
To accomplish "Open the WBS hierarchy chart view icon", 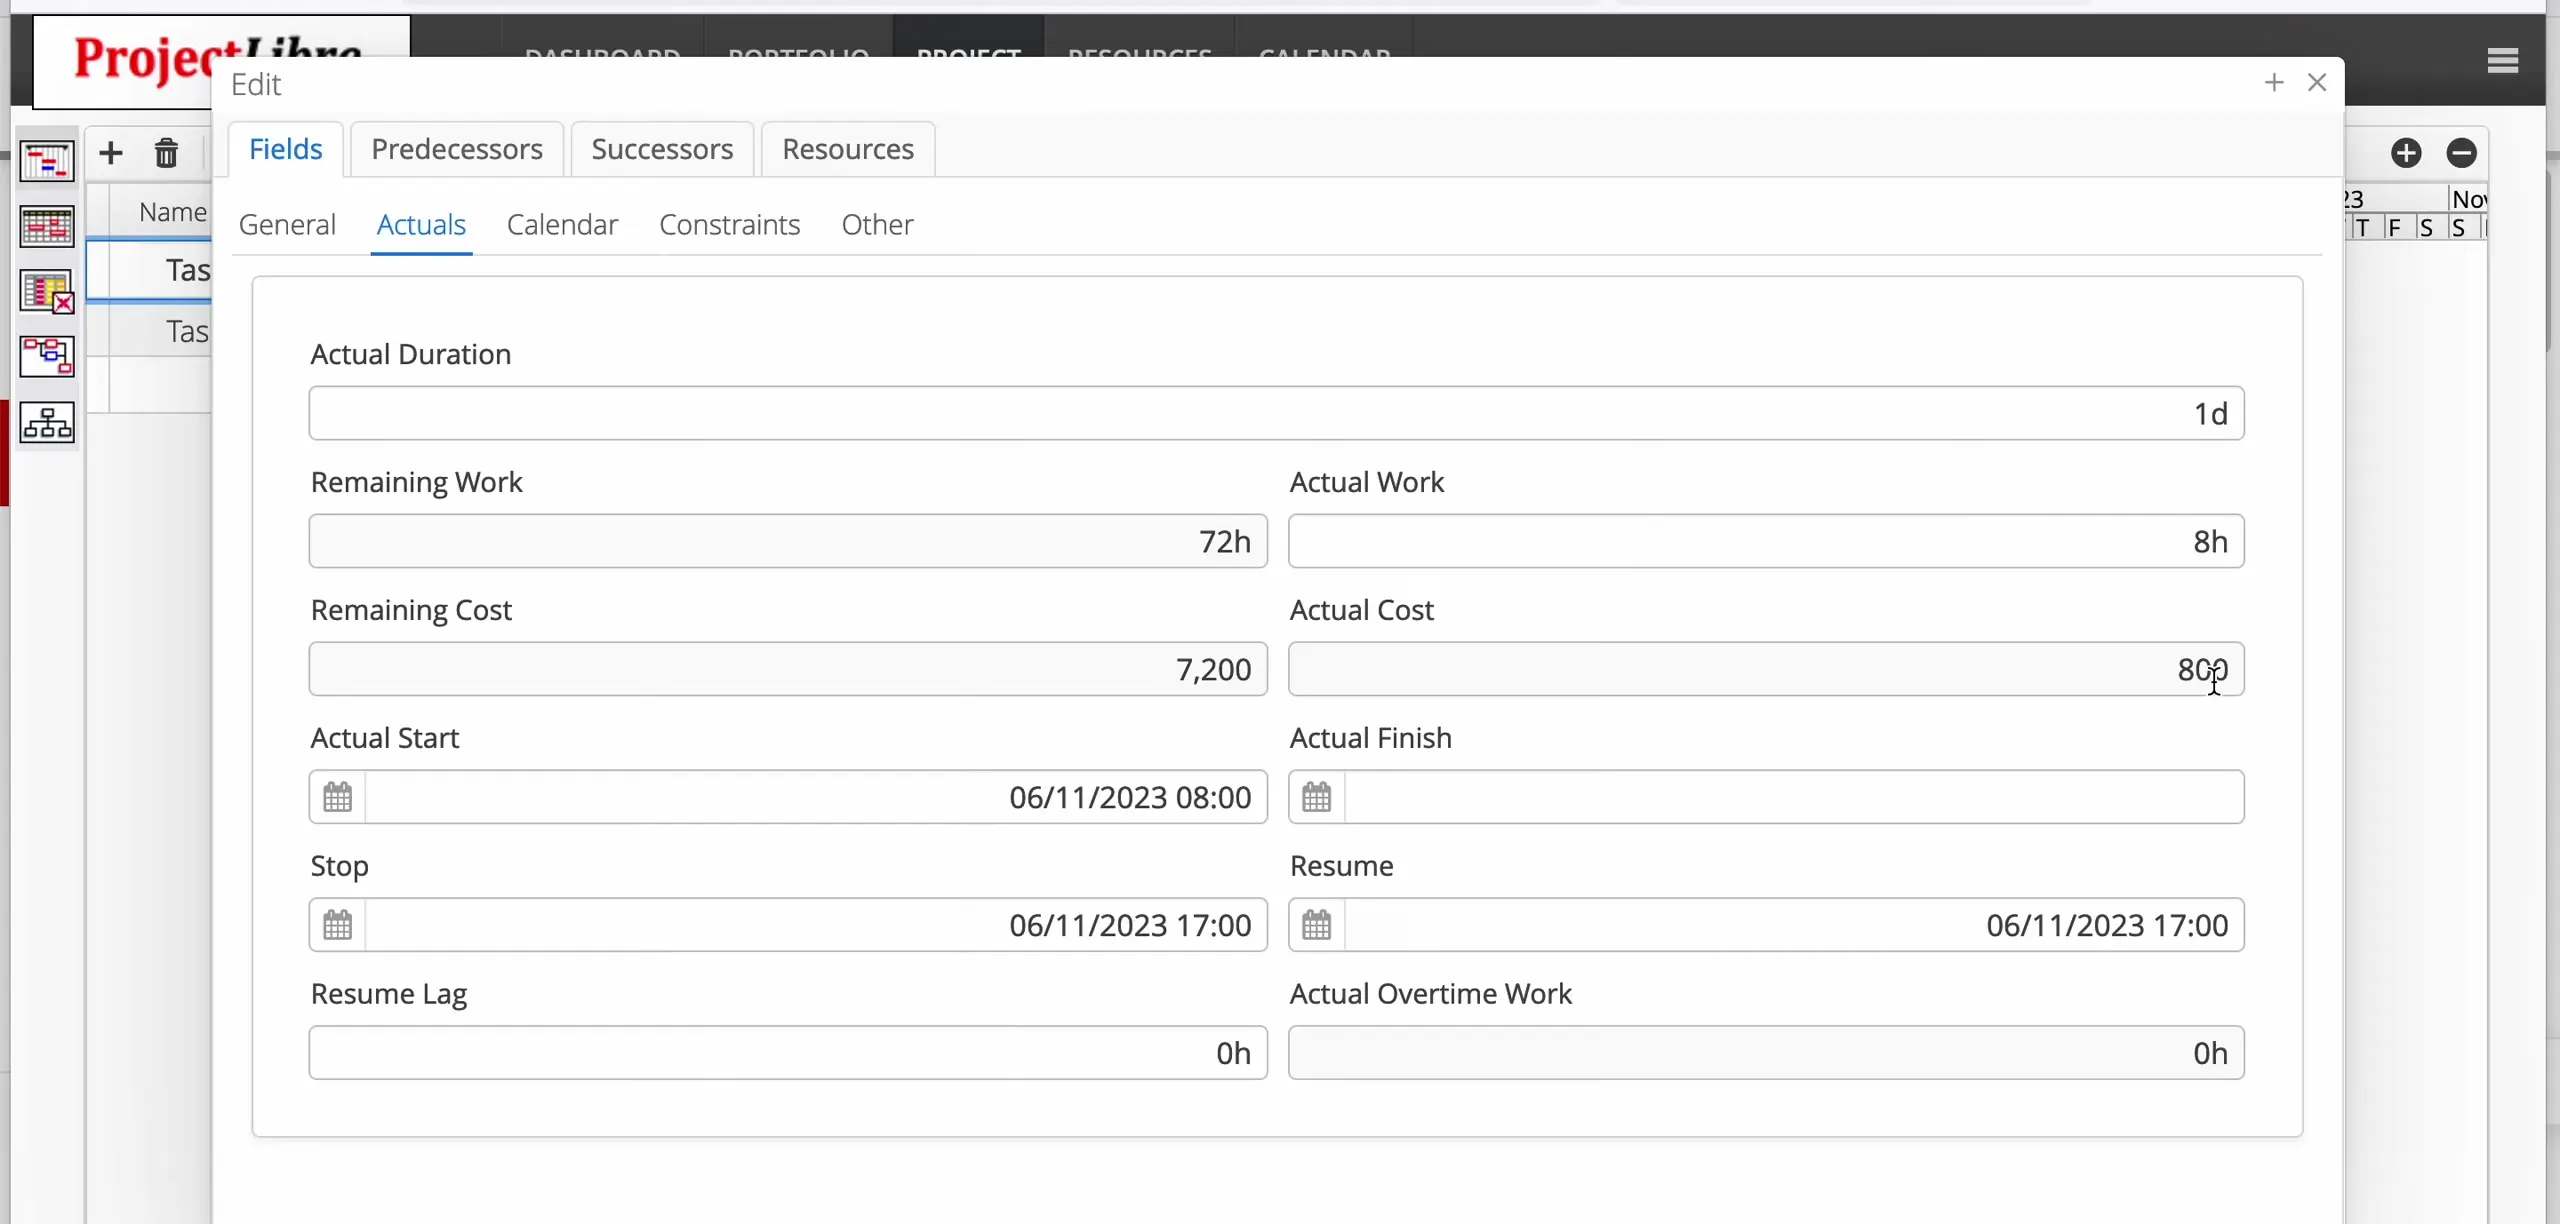I will (x=47, y=423).
